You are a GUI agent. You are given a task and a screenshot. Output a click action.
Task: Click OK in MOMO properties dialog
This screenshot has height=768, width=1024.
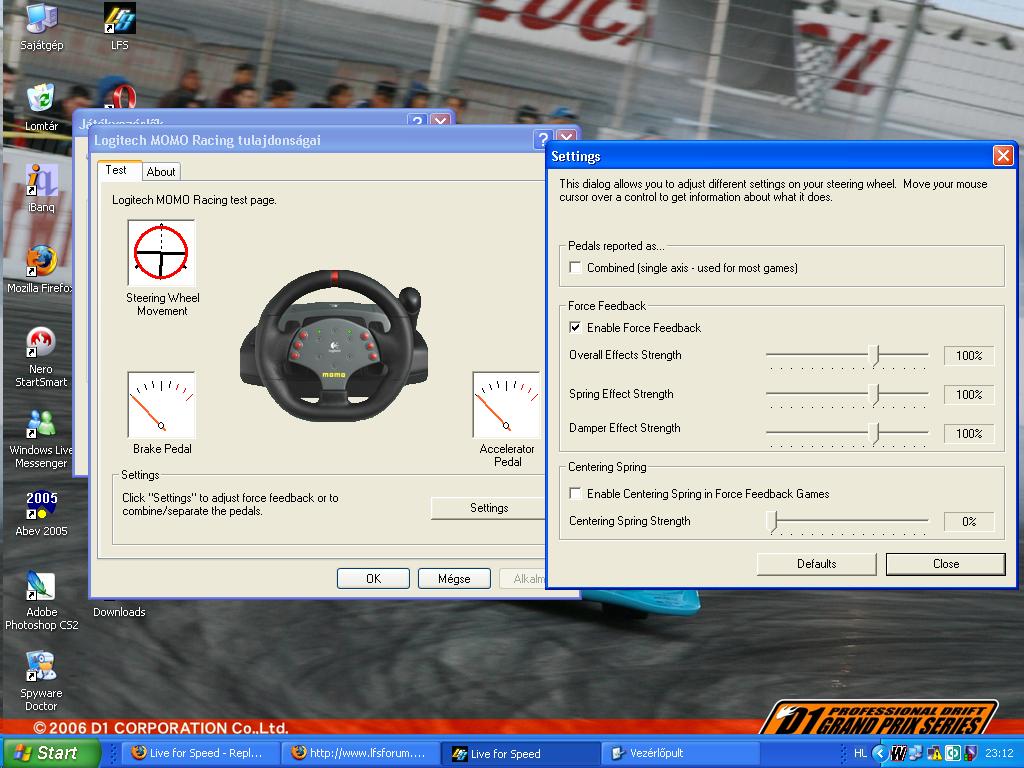[x=374, y=579]
